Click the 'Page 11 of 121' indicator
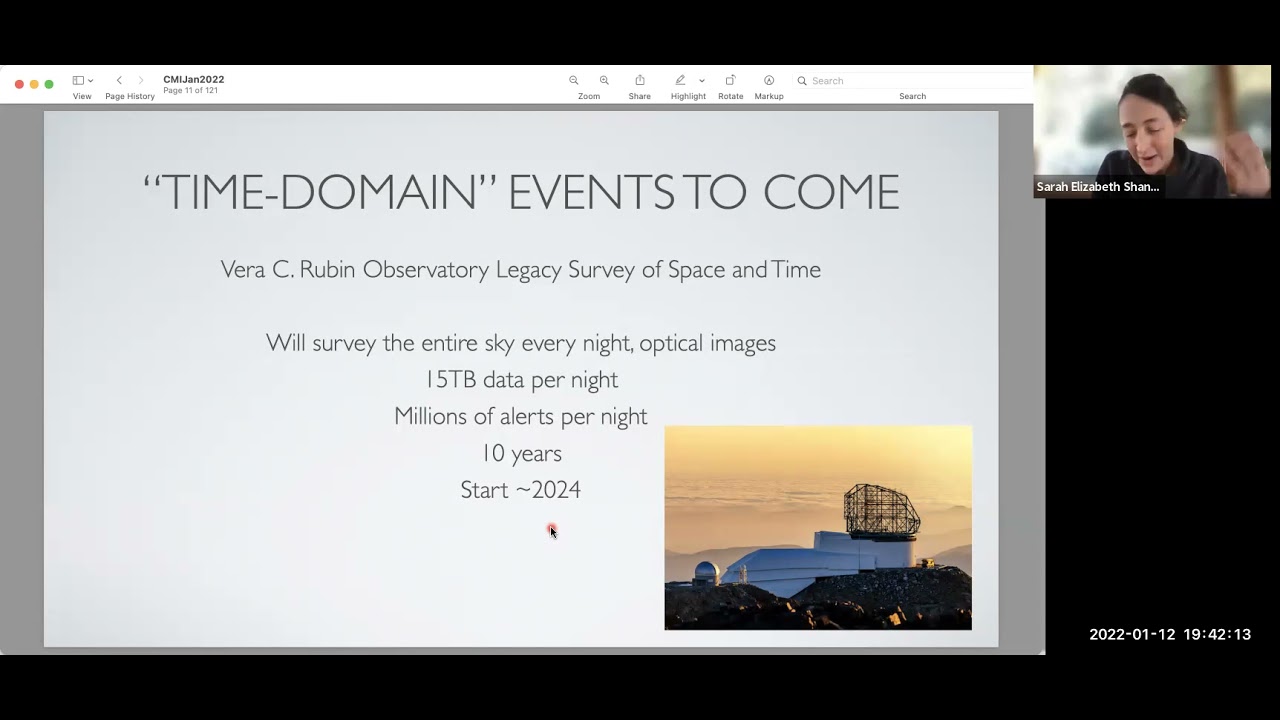Image resolution: width=1280 pixels, height=720 pixels. [191, 91]
